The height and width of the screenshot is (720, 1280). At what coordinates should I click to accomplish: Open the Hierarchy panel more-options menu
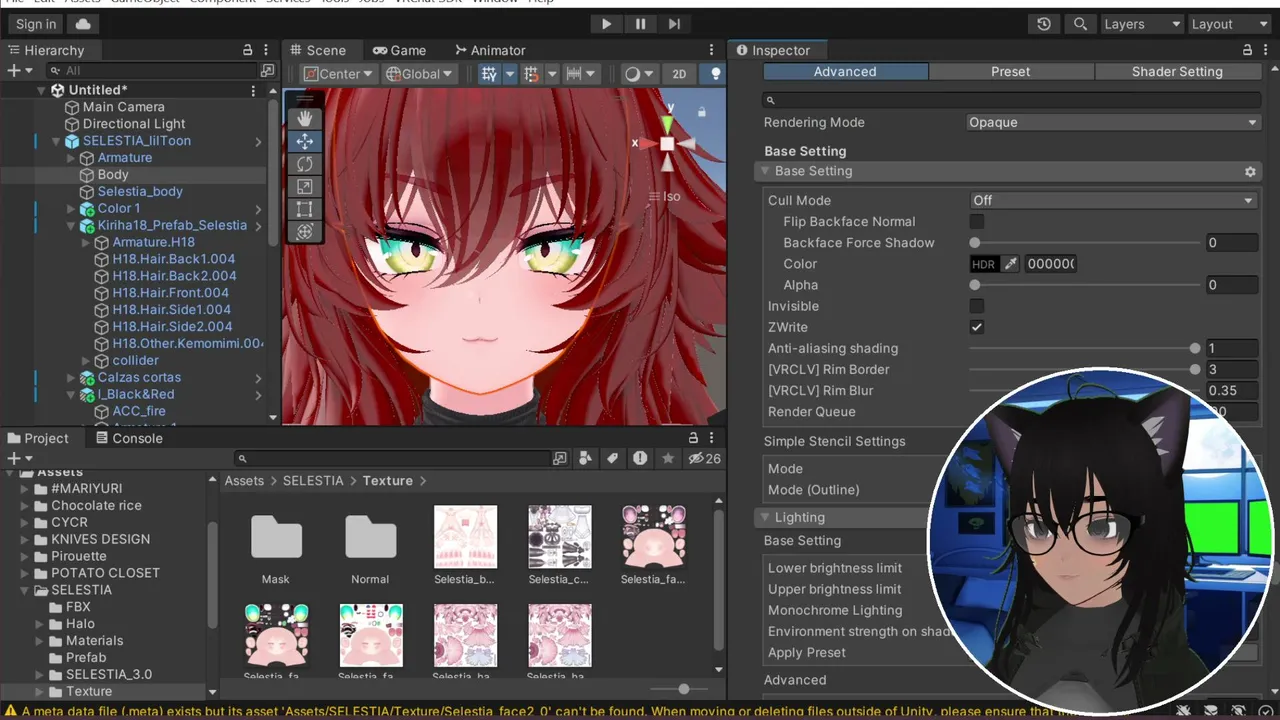[268, 50]
